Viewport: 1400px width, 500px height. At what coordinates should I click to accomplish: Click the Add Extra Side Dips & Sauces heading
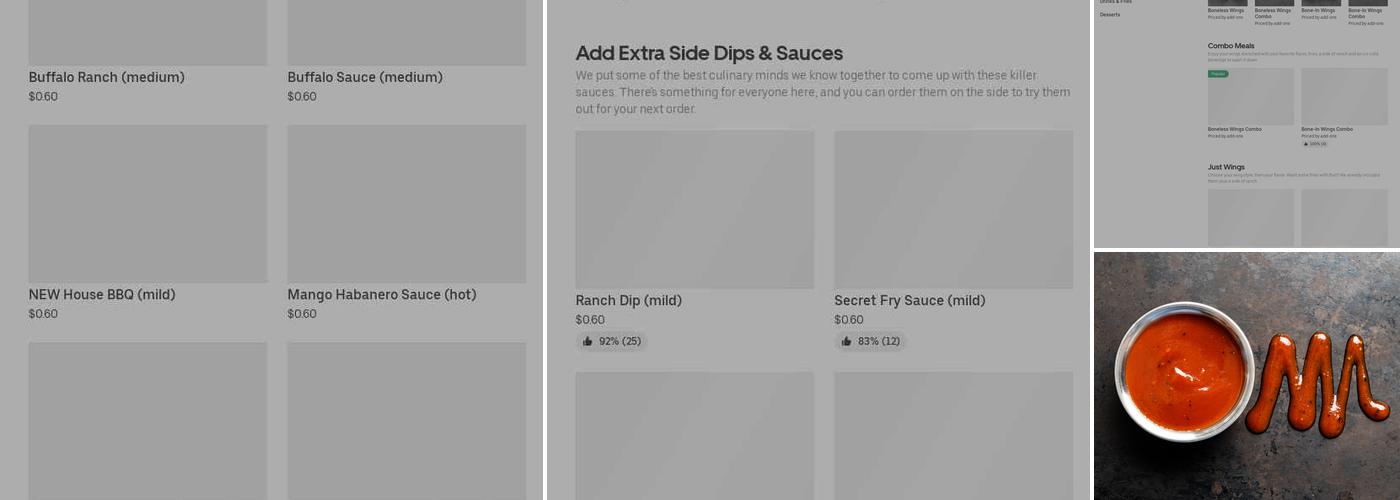coord(709,53)
